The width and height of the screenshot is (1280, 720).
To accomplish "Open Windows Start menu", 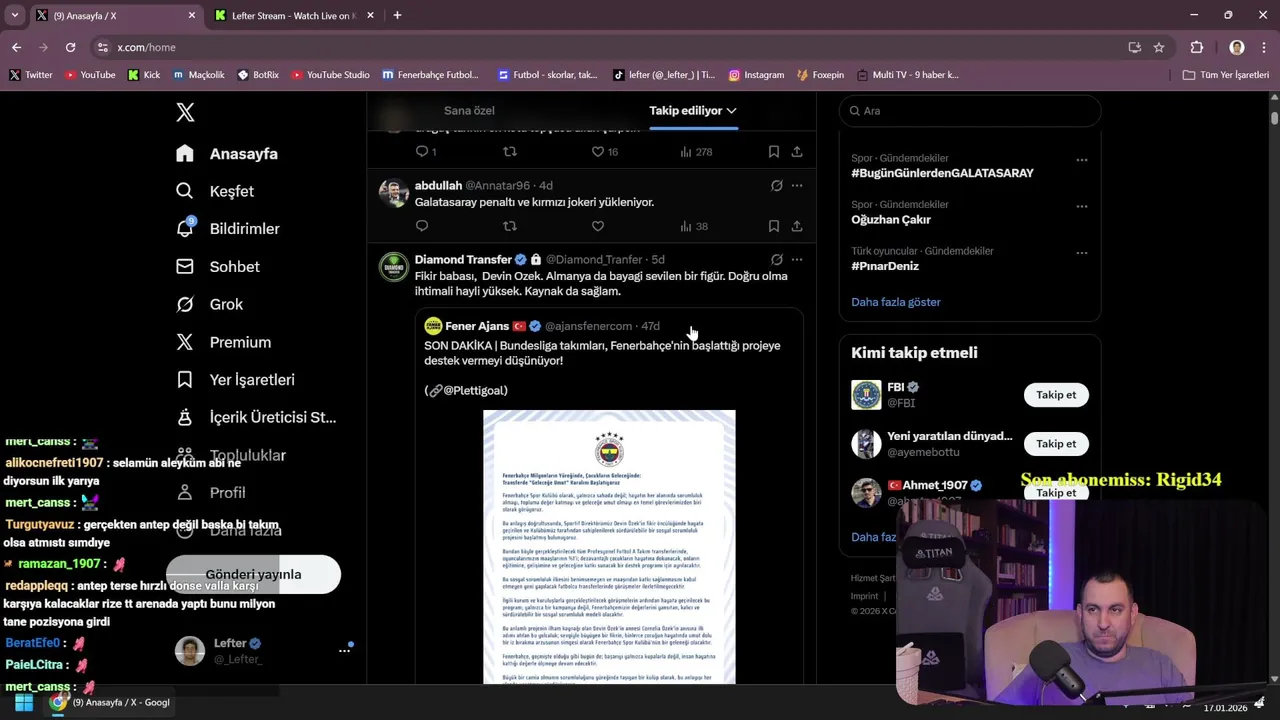I will point(23,703).
